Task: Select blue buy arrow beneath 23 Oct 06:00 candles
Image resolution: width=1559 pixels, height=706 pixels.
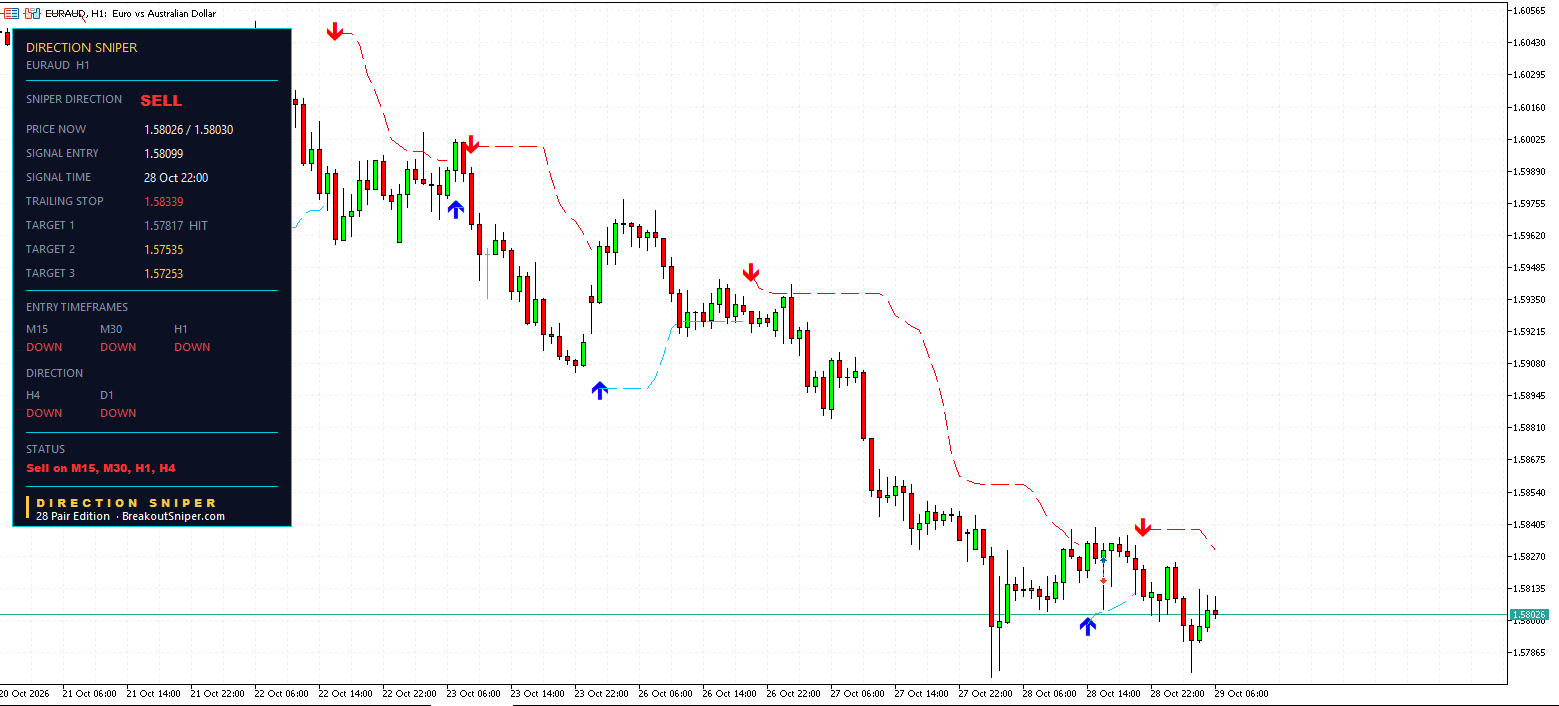Action: [456, 209]
